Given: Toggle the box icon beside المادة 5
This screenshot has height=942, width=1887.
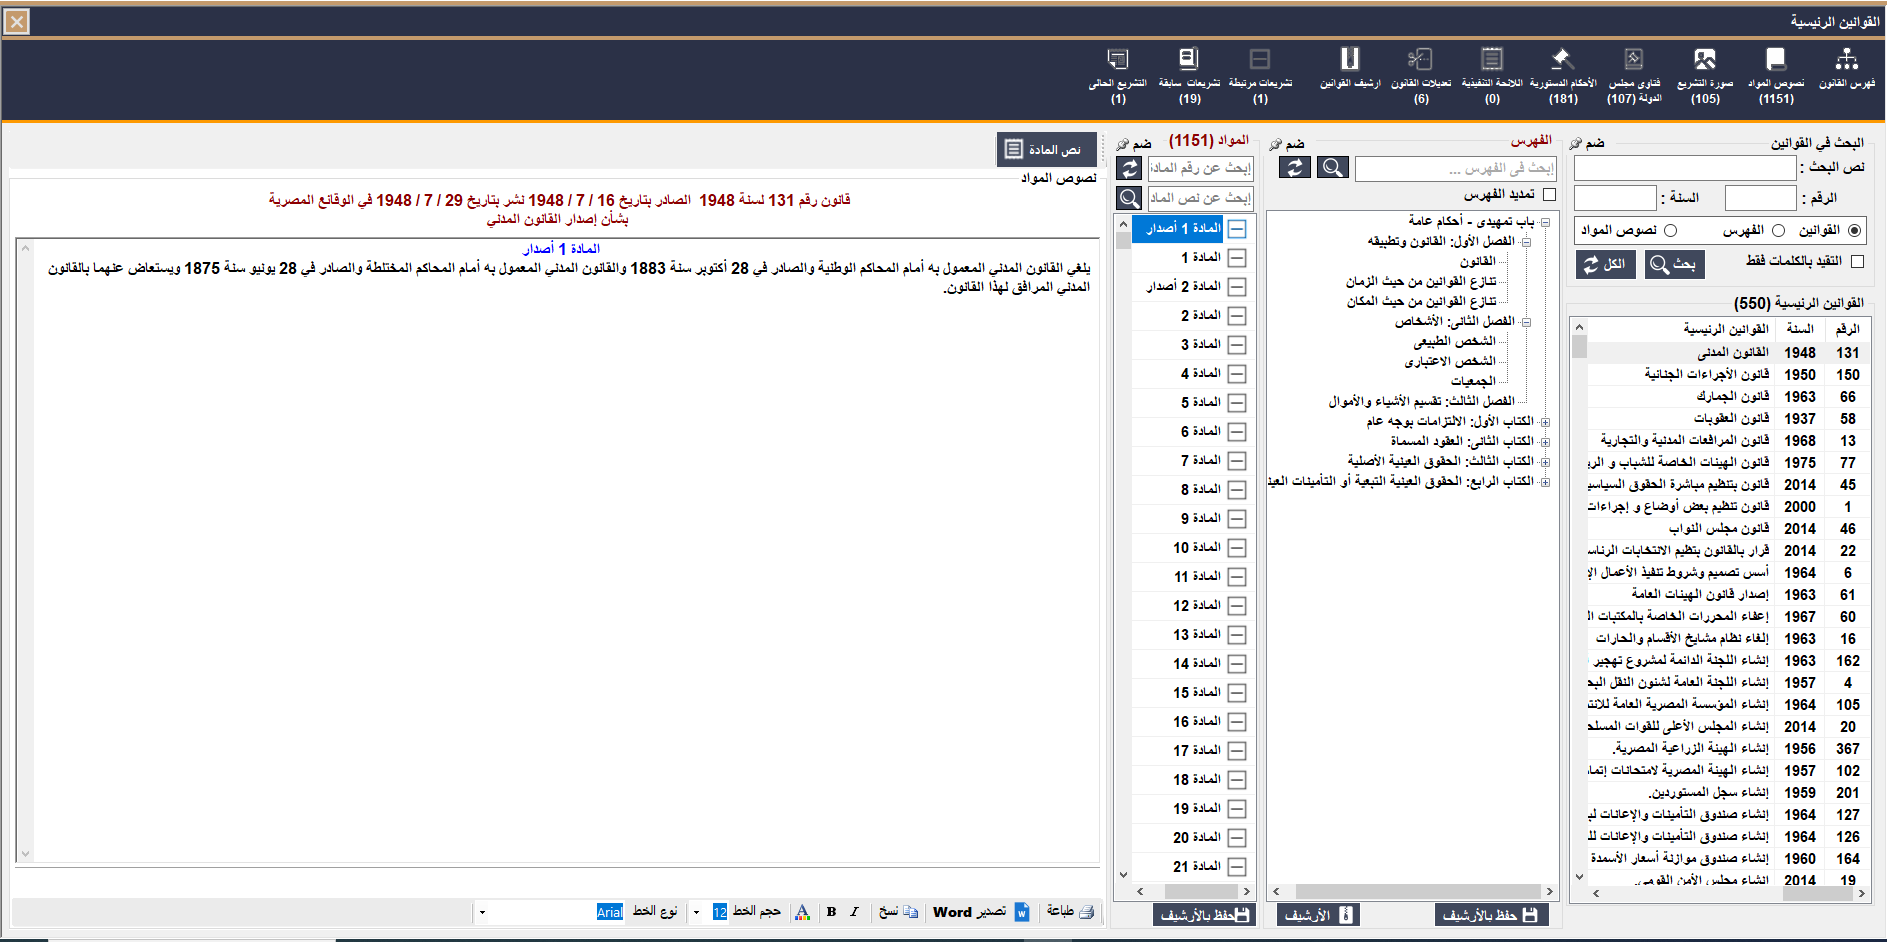Looking at the screenshot, I should [x=1237, y=403].
